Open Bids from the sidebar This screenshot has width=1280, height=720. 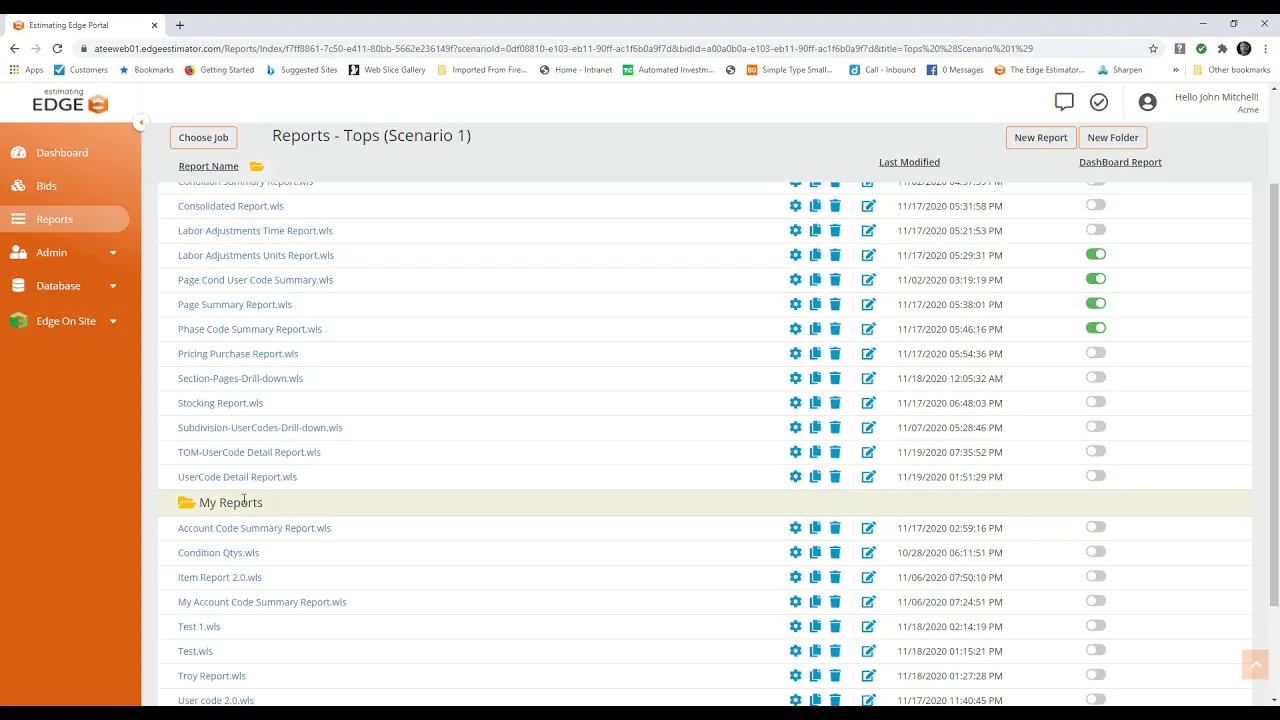coord(46,186)
